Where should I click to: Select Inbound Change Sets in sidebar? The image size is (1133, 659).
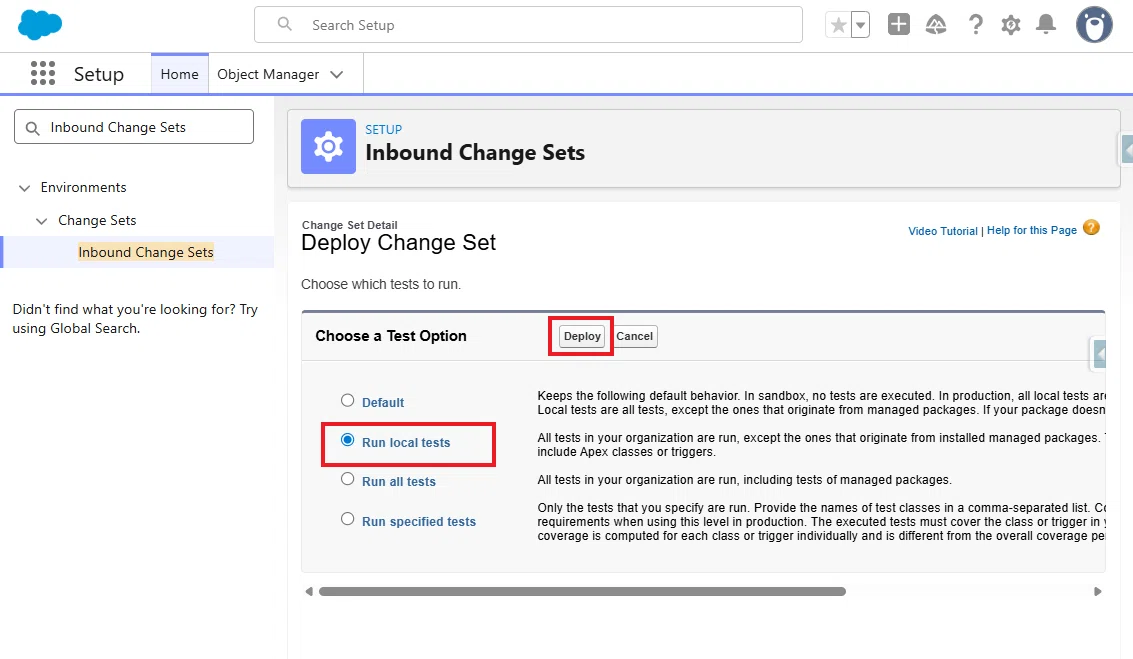146,252
